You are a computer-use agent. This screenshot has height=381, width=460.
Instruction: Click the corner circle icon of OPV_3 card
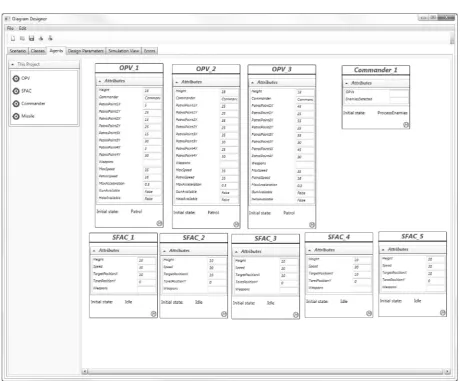(x=312, y=225)
